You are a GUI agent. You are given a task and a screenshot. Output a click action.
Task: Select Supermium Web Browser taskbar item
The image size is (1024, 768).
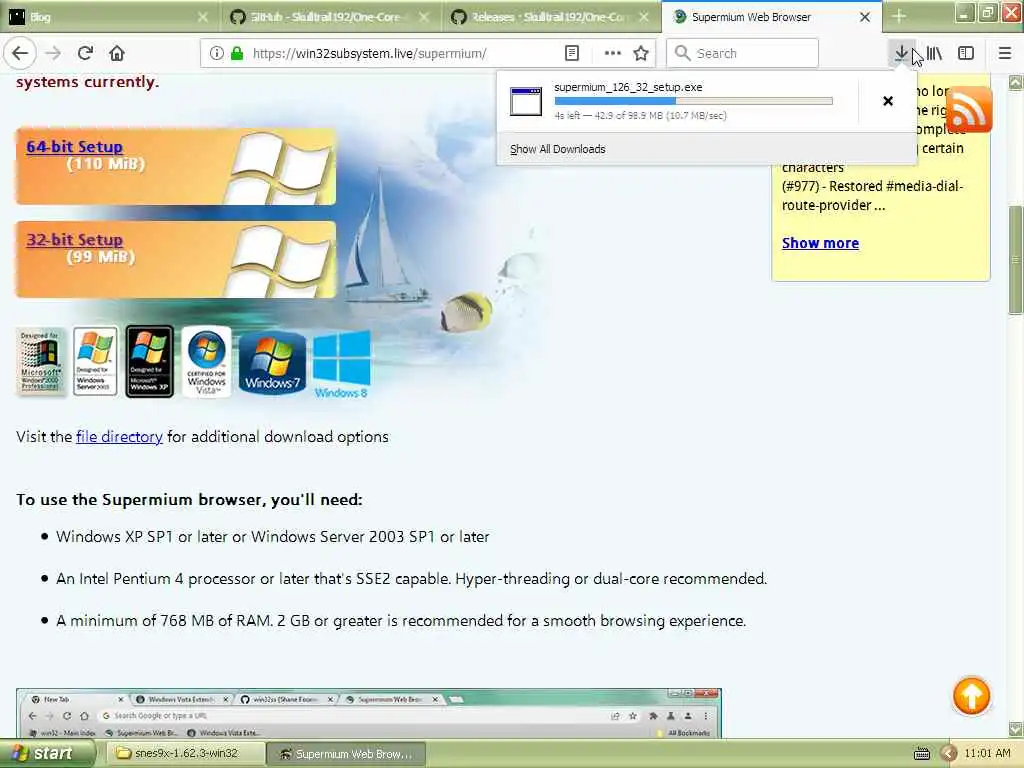point(346,754)
